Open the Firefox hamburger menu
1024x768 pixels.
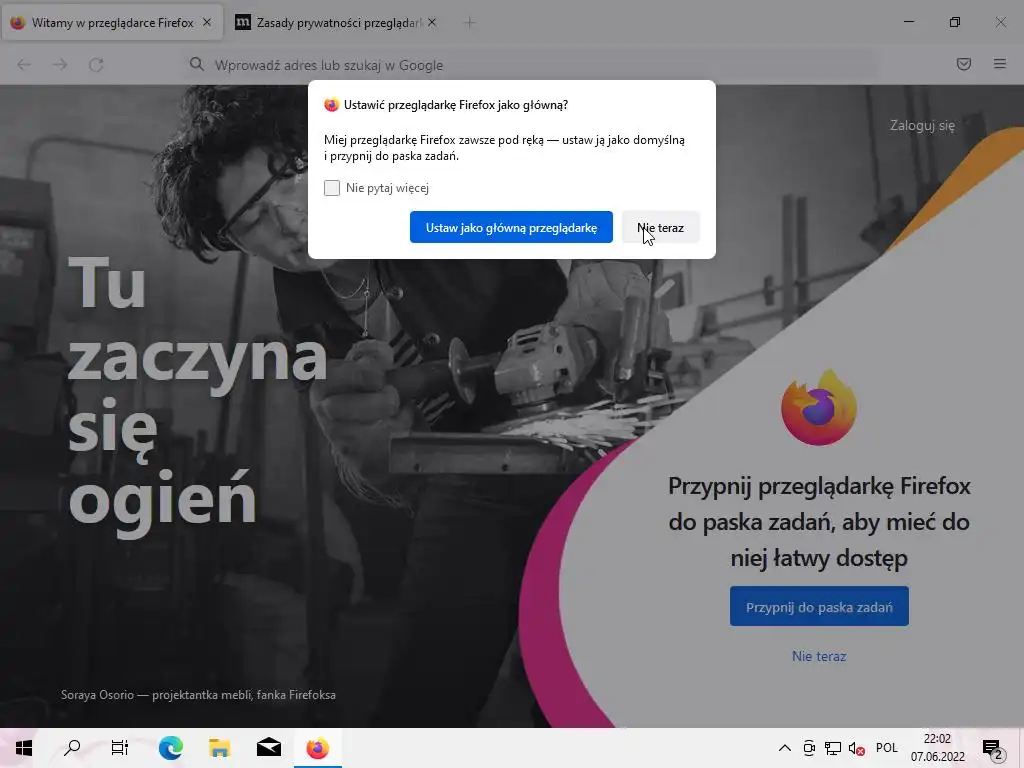[1000, 64]
